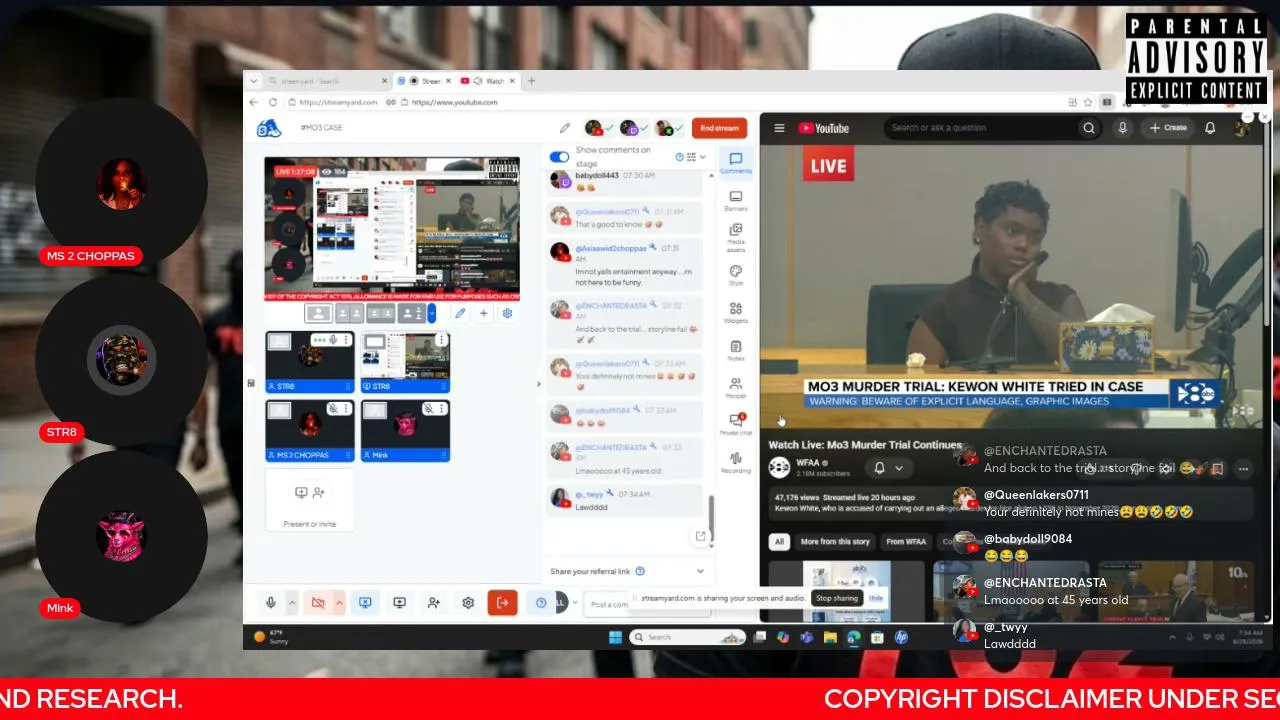Click the YouTube search field
The height and width of the screenshot is (720, 1280).
click(979, 128)
